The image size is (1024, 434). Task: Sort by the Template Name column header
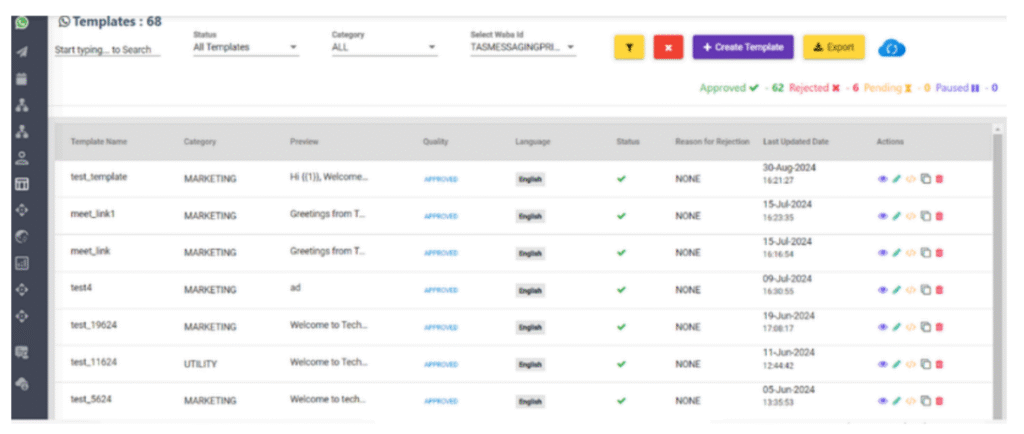tap(98, 142)
